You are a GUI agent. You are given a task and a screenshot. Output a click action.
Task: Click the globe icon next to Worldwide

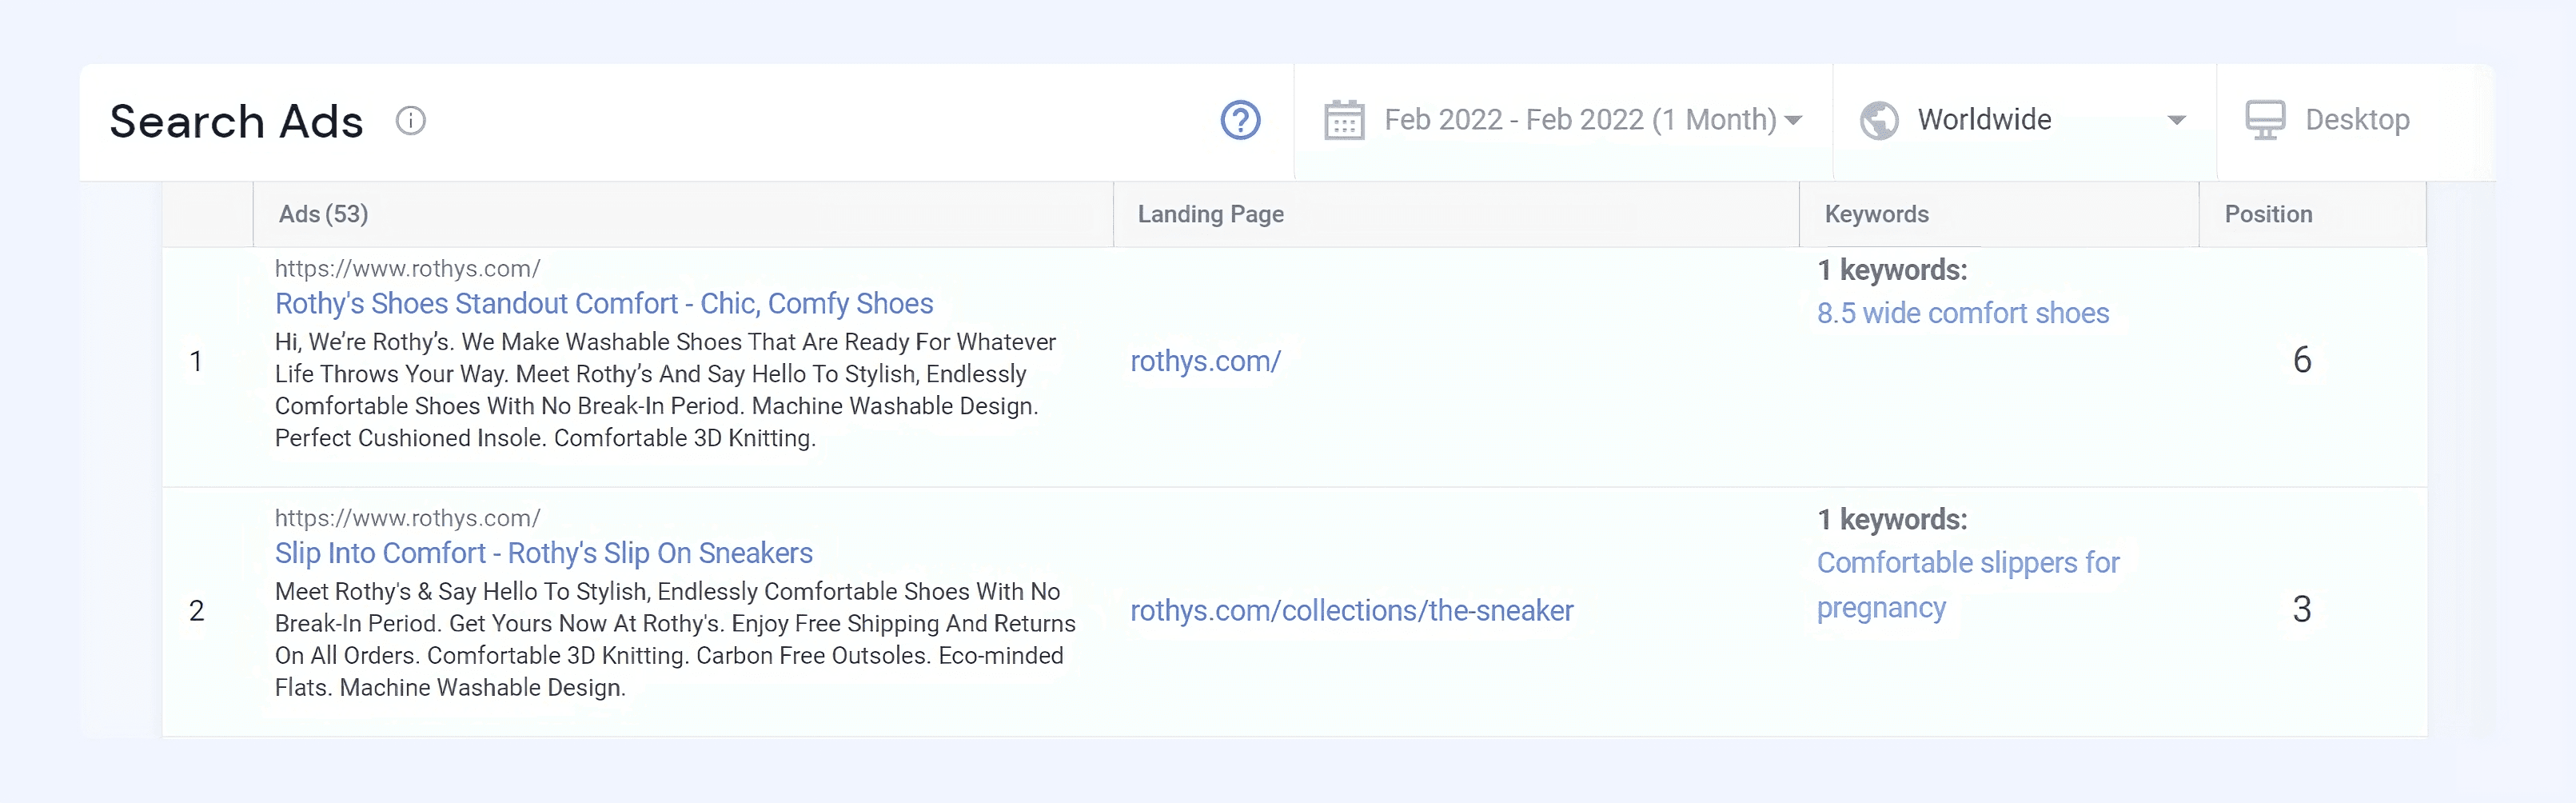point(1879,121)
